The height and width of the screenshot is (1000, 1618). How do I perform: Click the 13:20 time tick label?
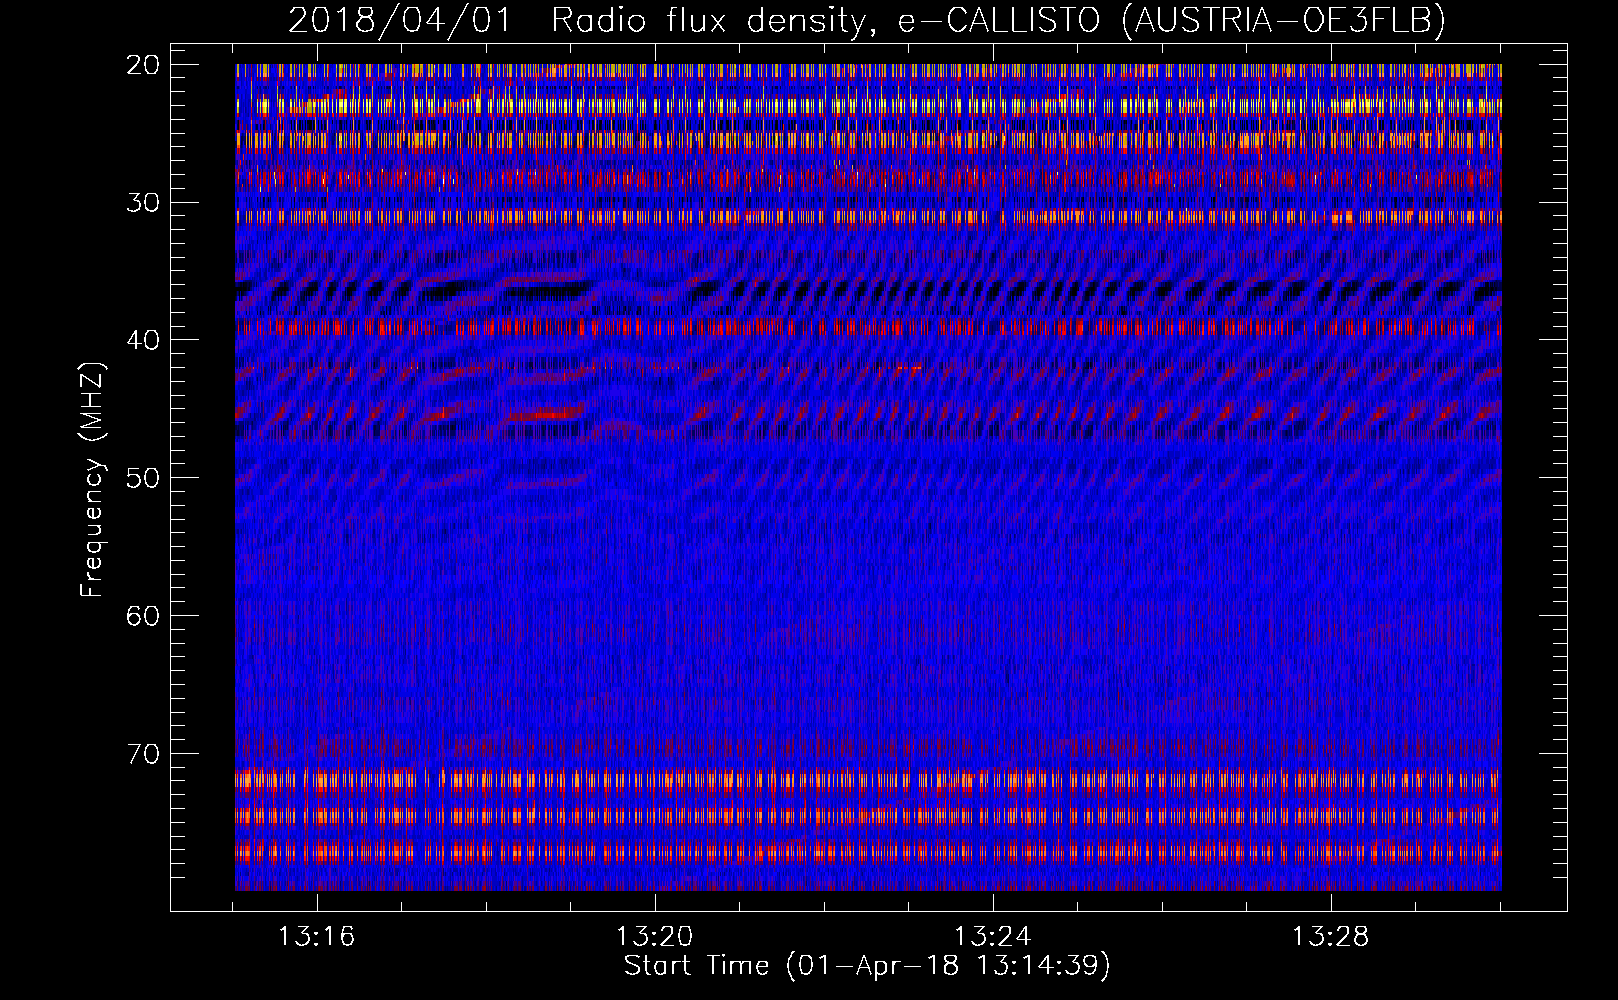point(655,937)
